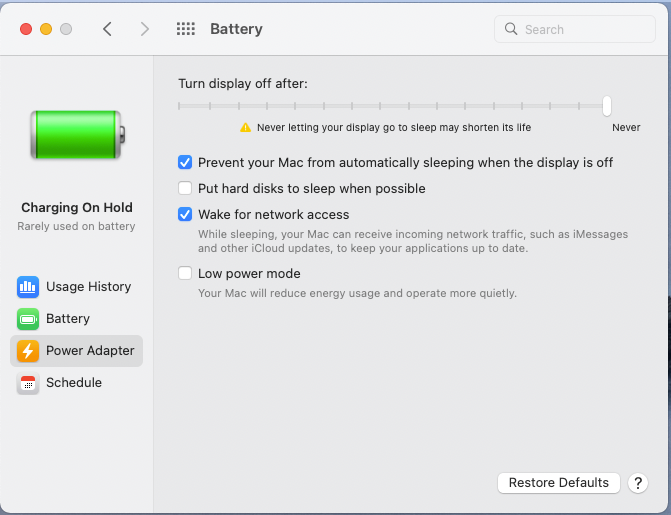
Task: Click the red close window button
Action: tap(26, 29)
